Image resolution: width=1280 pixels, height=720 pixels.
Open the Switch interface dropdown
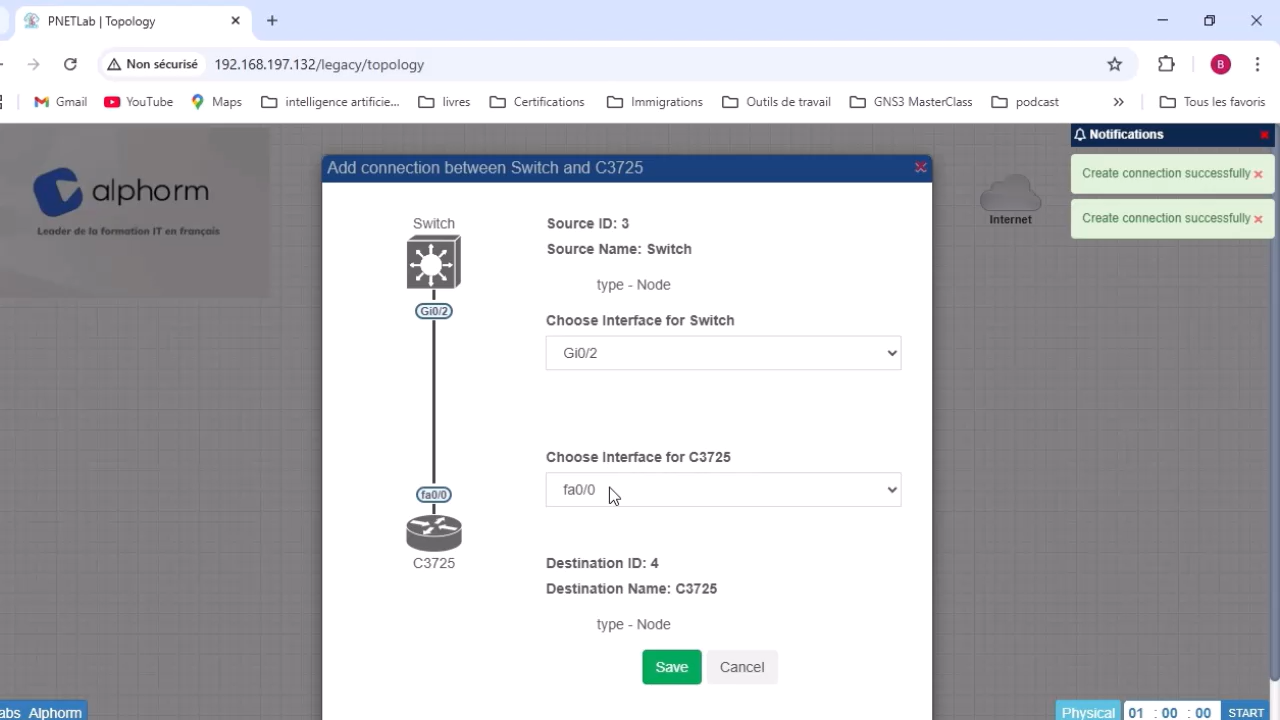[723, 353]
